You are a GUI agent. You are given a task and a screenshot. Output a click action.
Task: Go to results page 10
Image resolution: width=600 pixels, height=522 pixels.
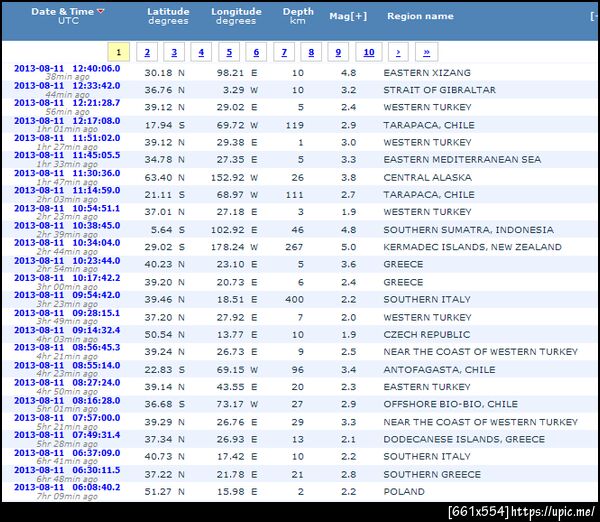(369, 52)
